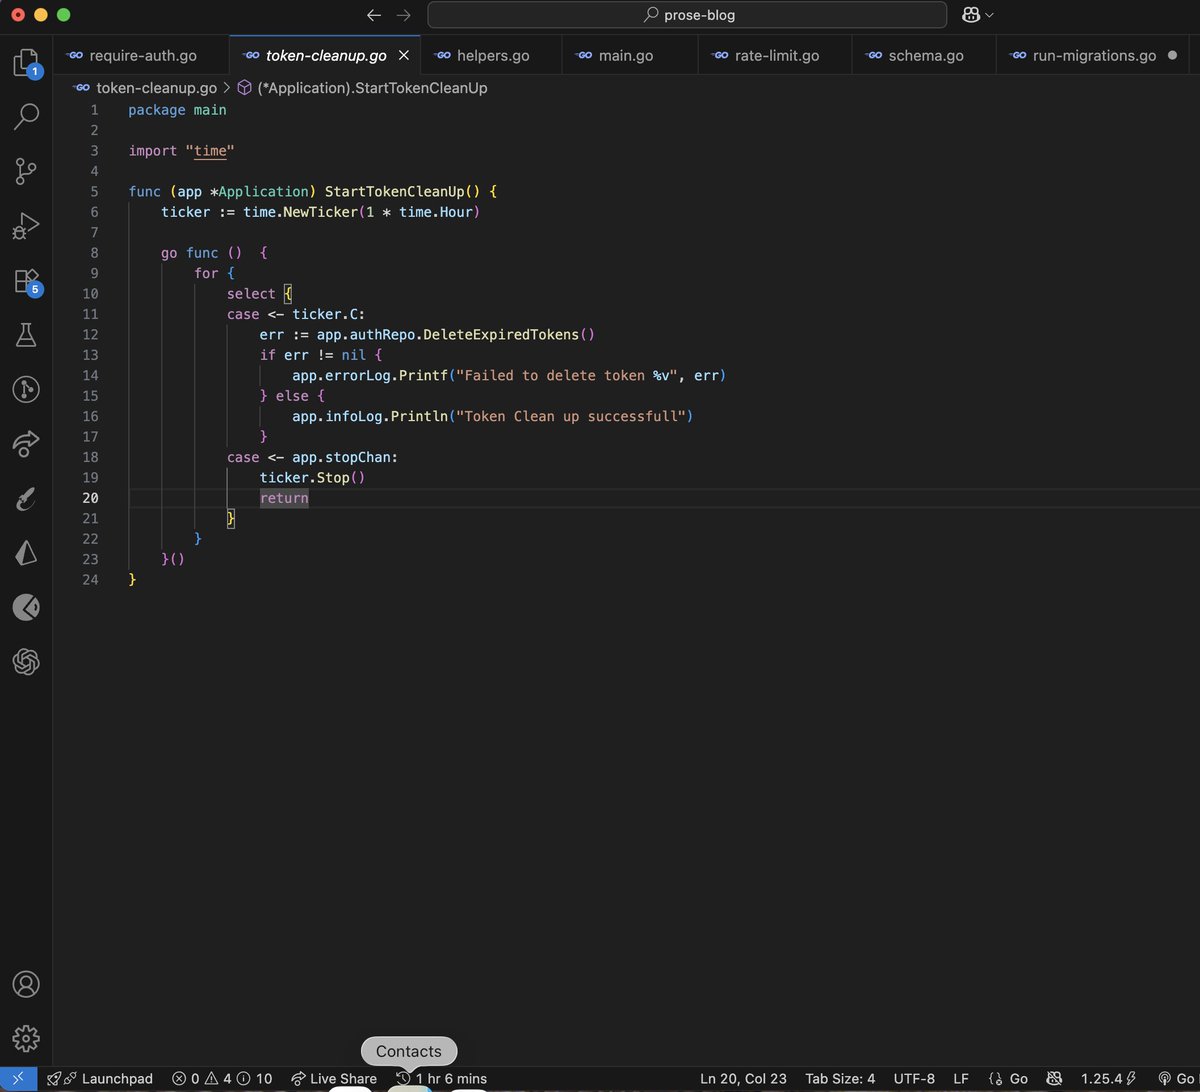Screen dimensions: 1200x1092
Task: Navigate back with the left arrow
Action: (x=374, y=15)
